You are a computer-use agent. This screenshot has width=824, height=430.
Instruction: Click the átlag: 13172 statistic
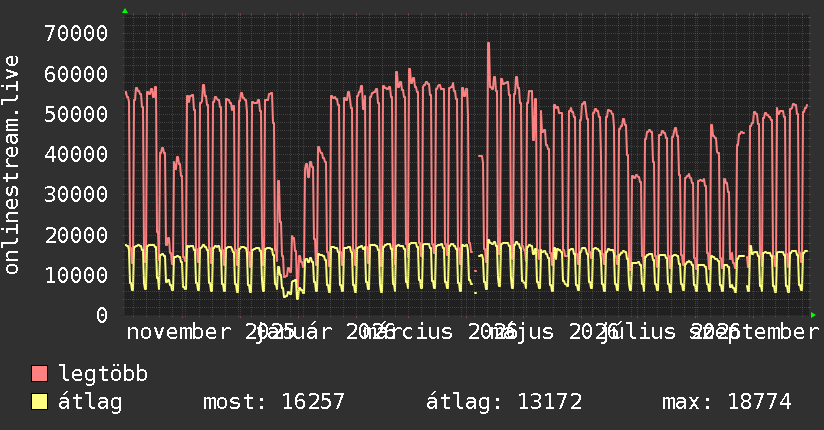(504, 402)
